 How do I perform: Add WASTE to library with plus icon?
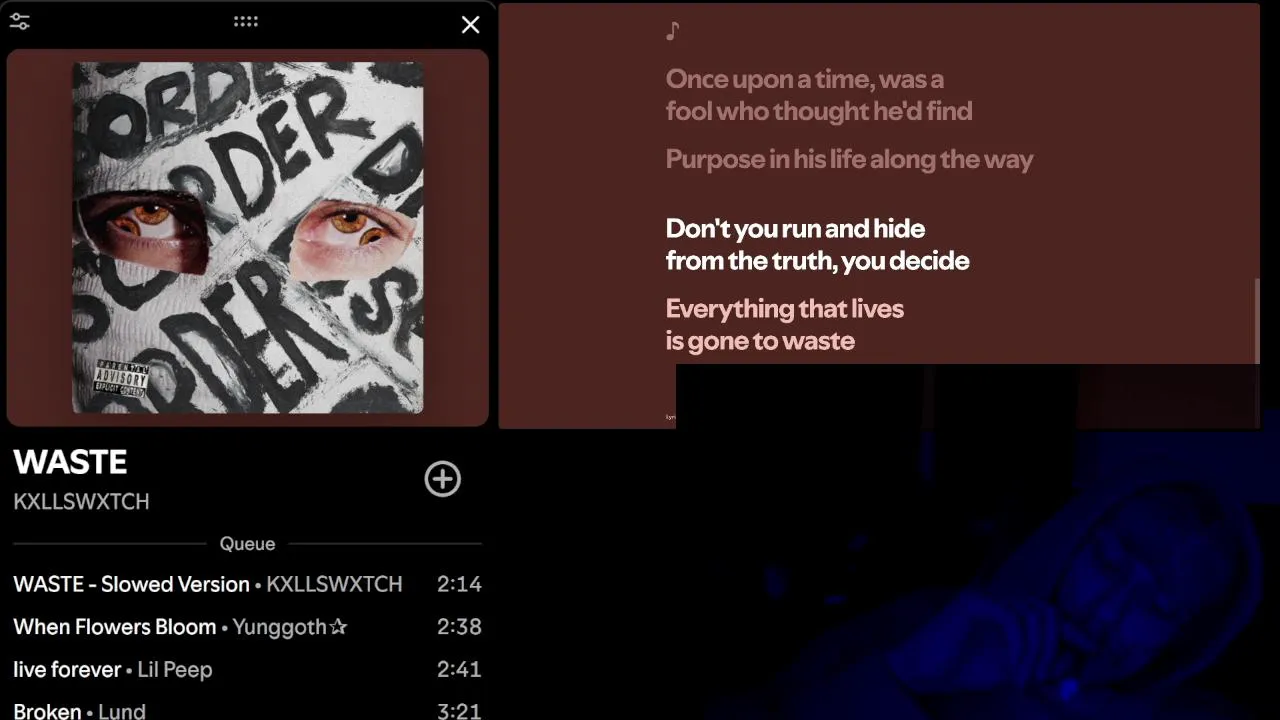coord(443,479)
